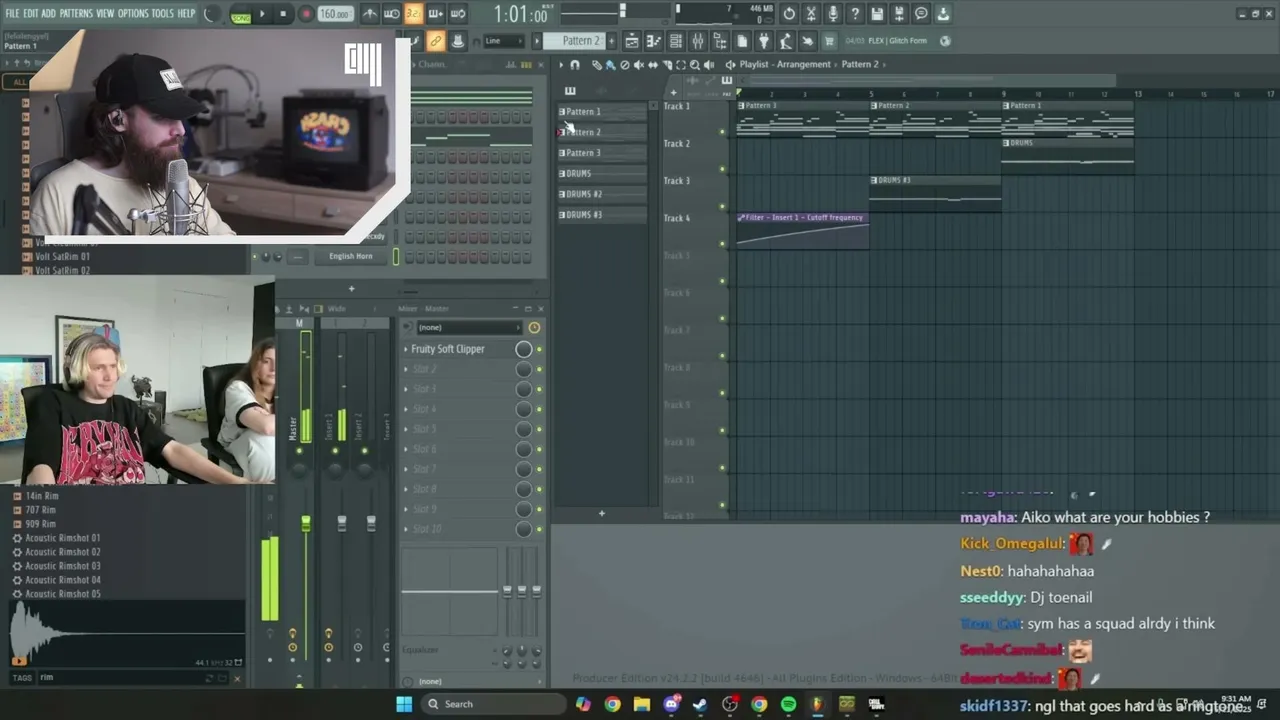Screen dimensions: 1280x720
Task: Click the tempo tapper icon
Action: point(786,41)
